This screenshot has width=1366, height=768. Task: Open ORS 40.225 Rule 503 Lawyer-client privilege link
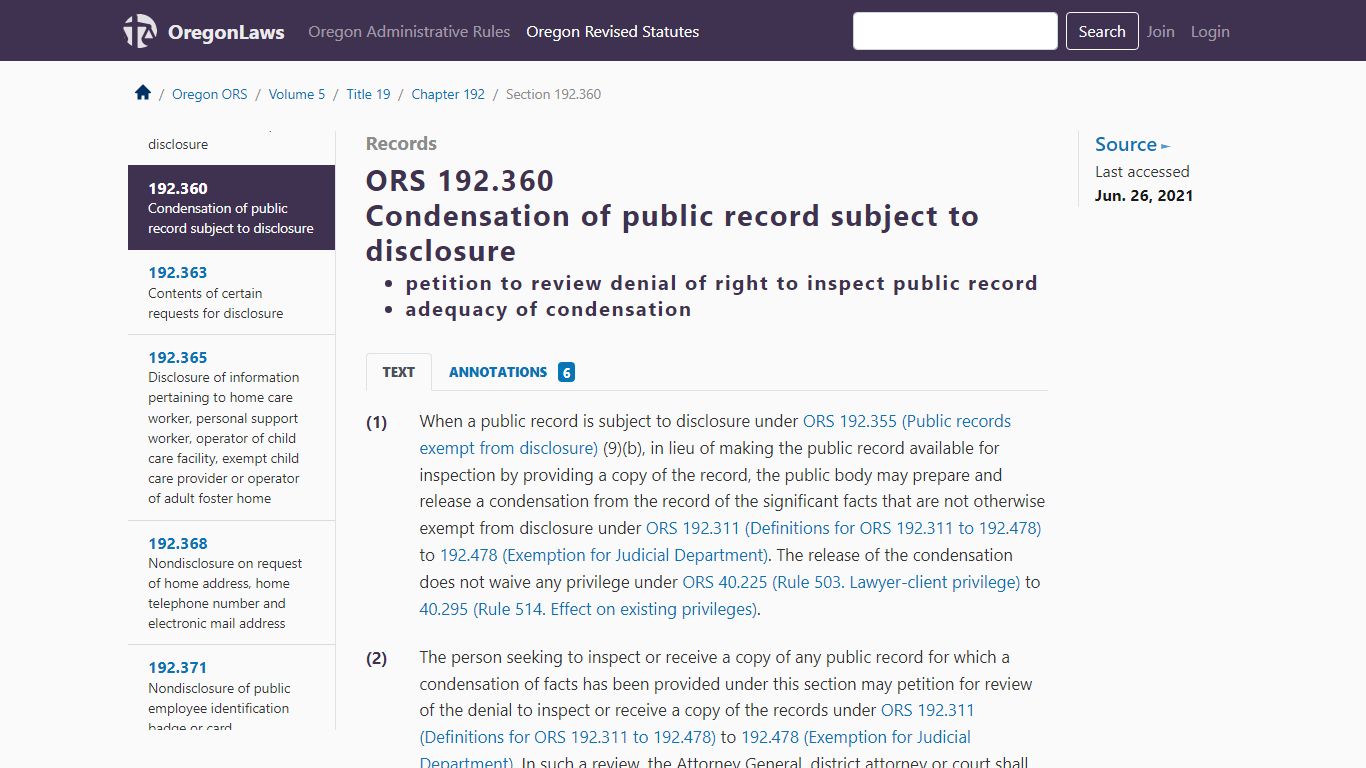tap(851, 582)
